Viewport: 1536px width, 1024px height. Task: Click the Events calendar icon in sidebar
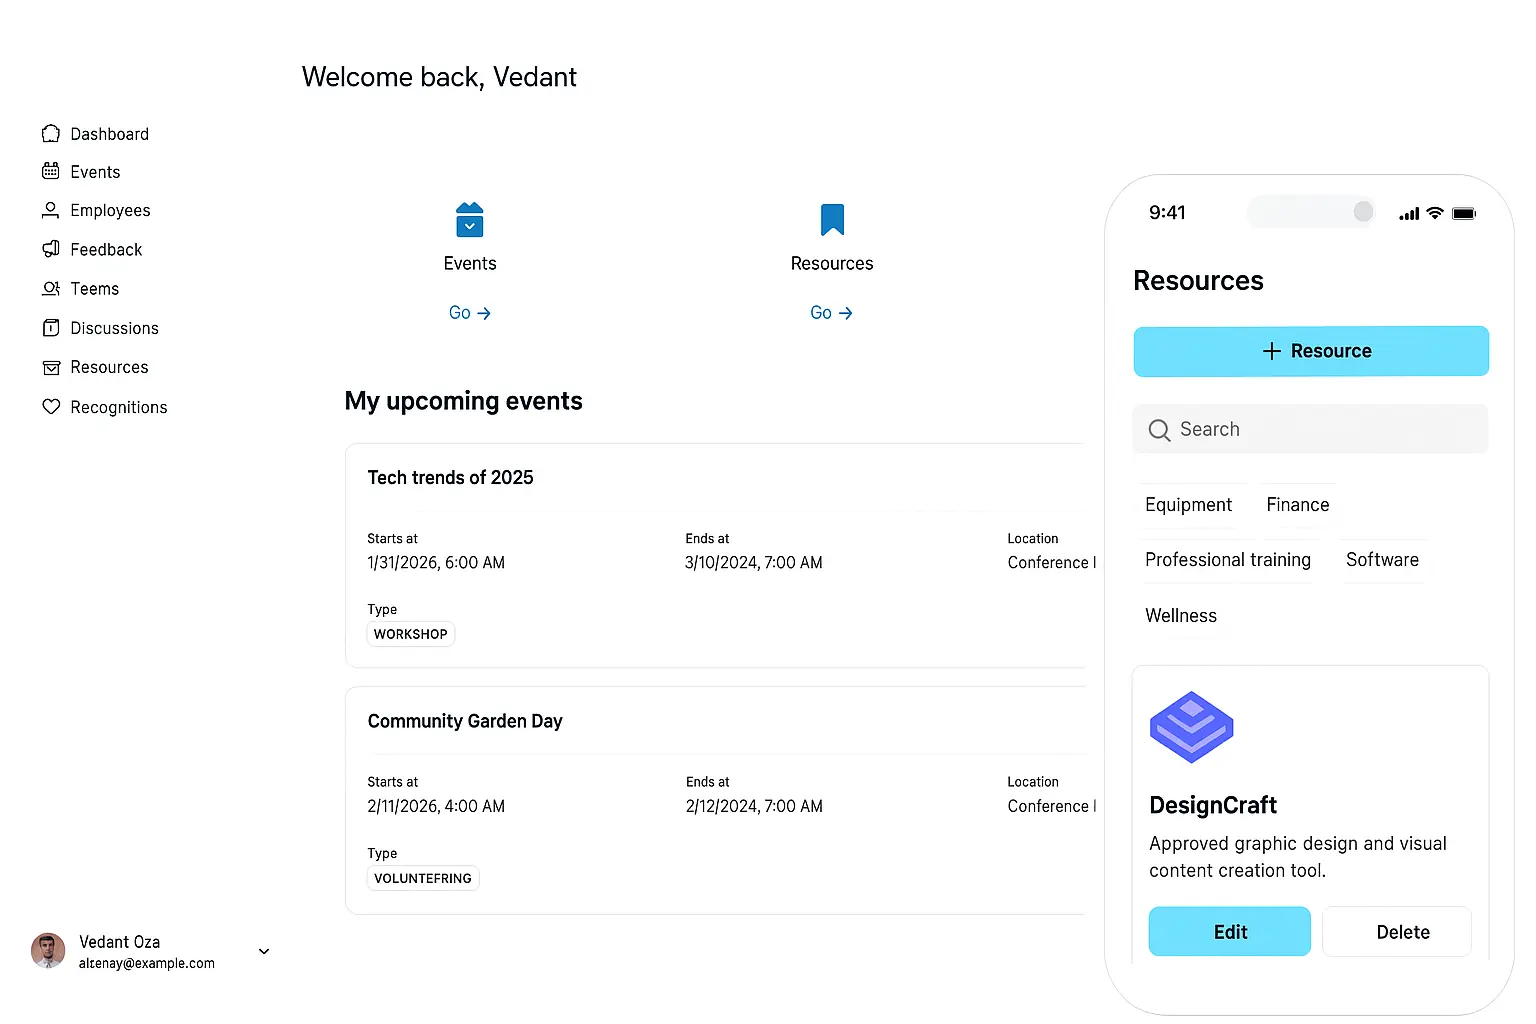coord(51,172)
